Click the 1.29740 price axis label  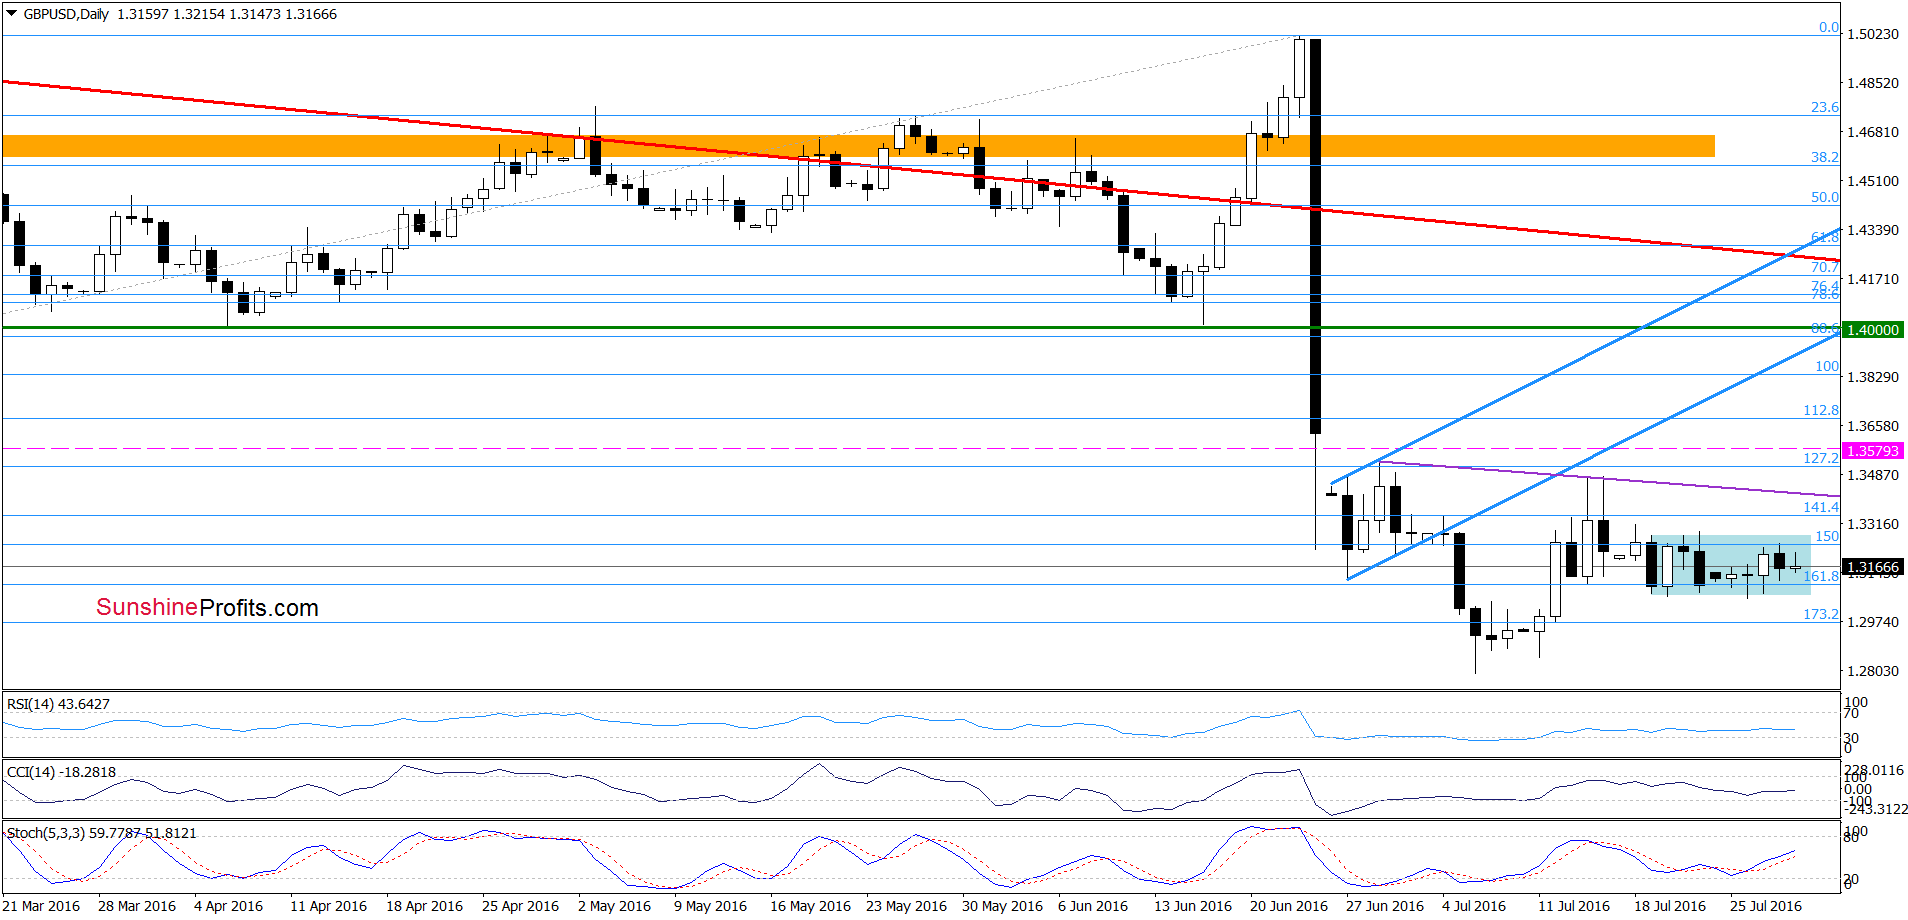pos(1872,622)
